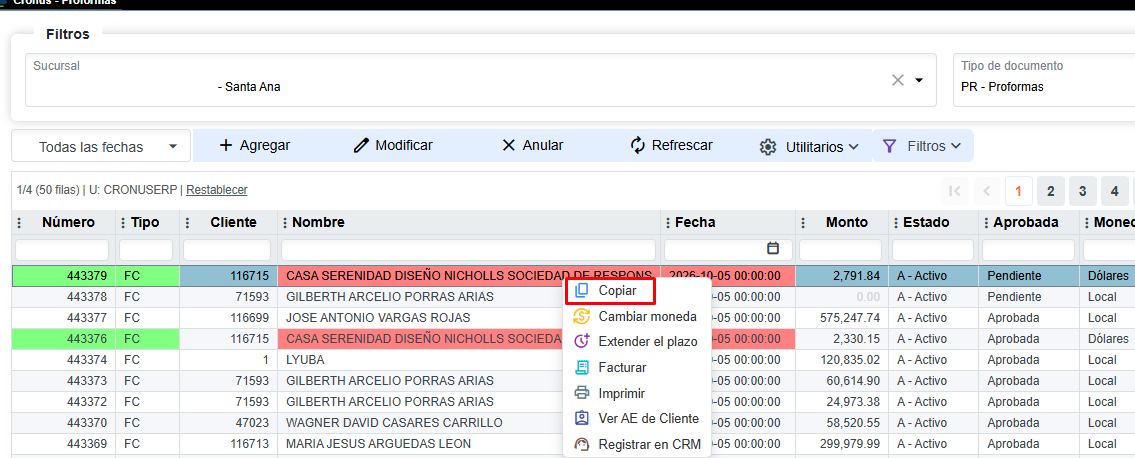This screenshot has height=458, width=1135.
Task: Click the Registrar en CRM icon
Action: click(x=582, y=444)
